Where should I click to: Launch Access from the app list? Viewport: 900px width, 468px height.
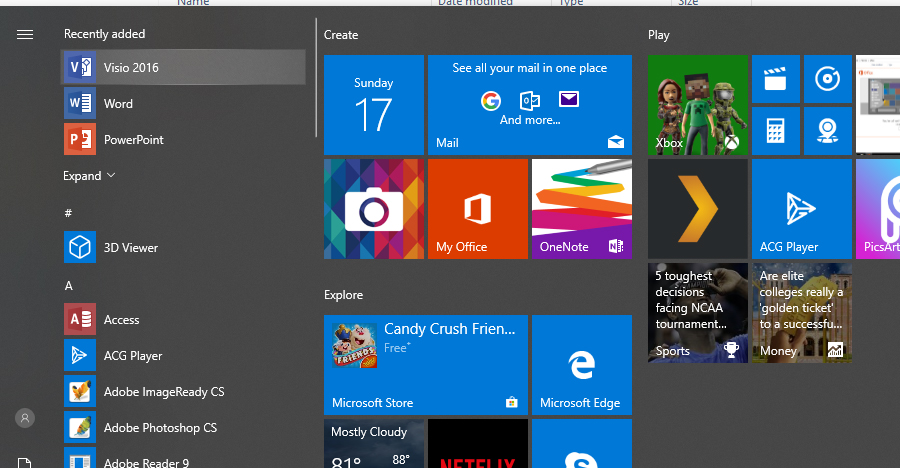pyautogui.click(x=183, y=319)
